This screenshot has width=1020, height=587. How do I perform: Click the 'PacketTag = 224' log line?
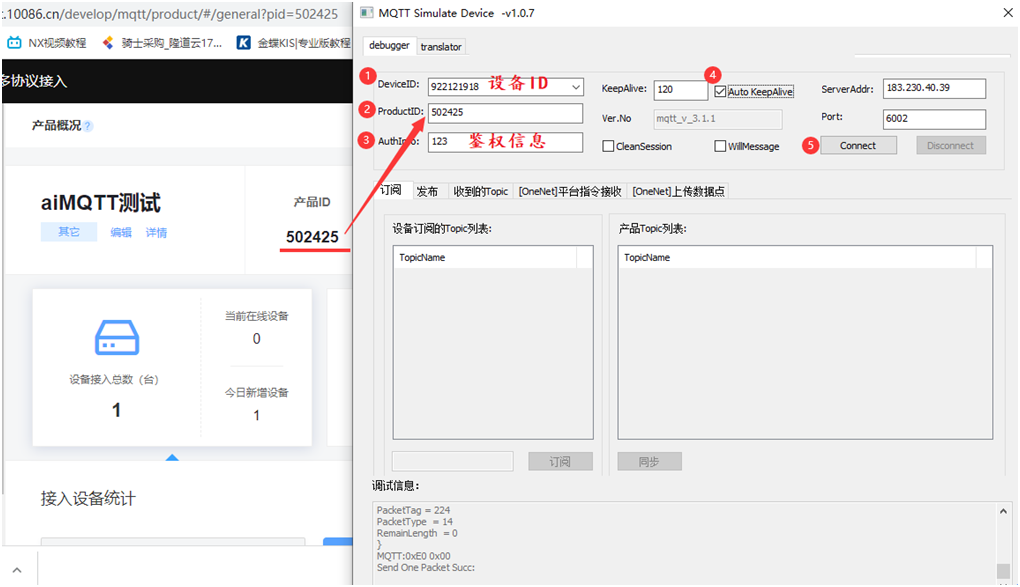tap(413, 510)
